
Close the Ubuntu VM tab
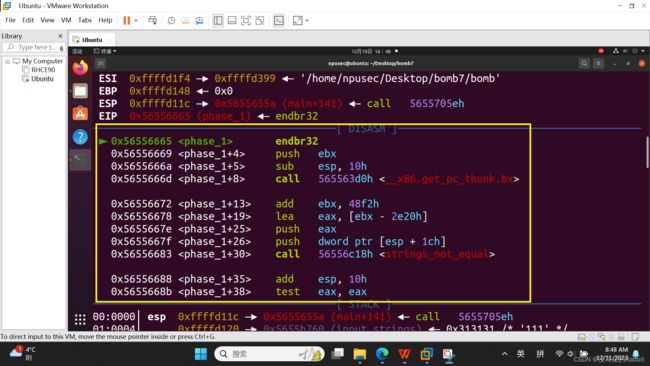[110, 40]
